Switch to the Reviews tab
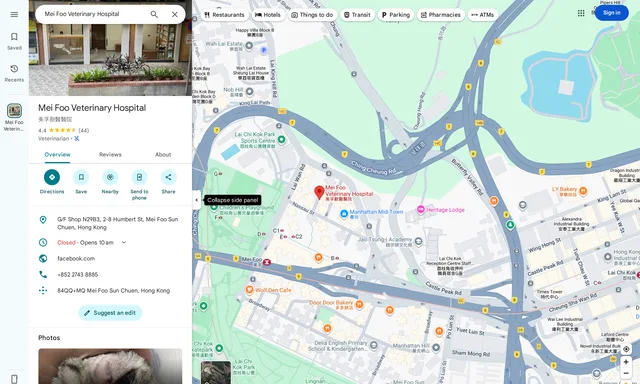640x384 pixels. (x=110, y=155)
